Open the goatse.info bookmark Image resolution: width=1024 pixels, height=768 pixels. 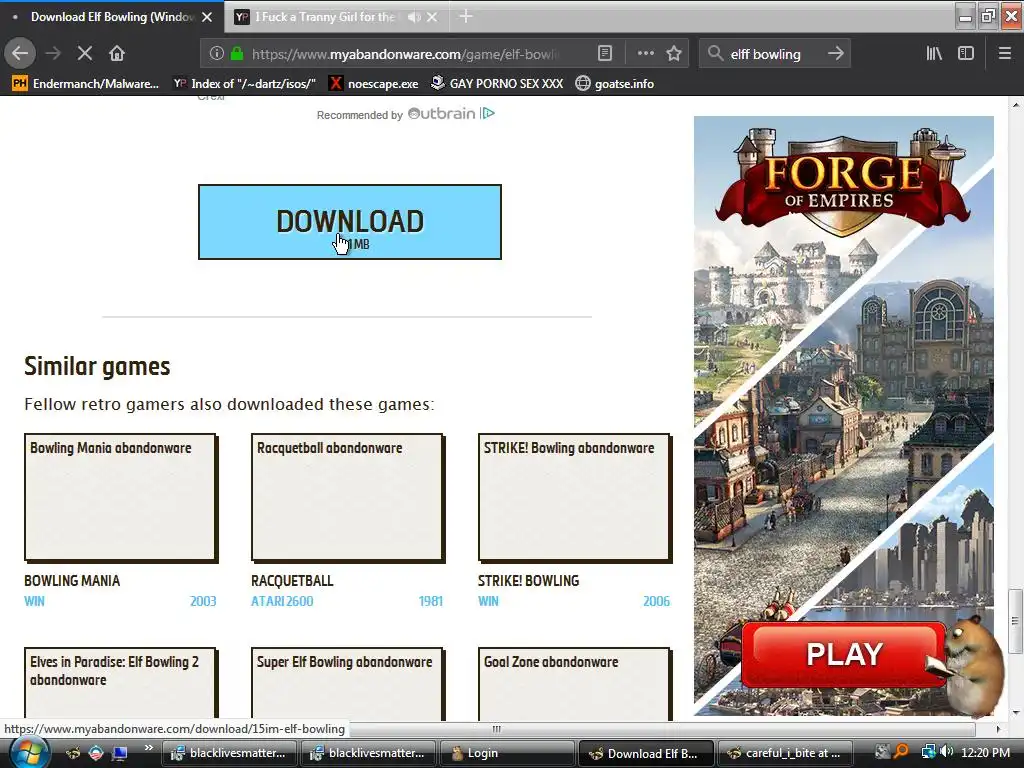(x=615, y=84)
